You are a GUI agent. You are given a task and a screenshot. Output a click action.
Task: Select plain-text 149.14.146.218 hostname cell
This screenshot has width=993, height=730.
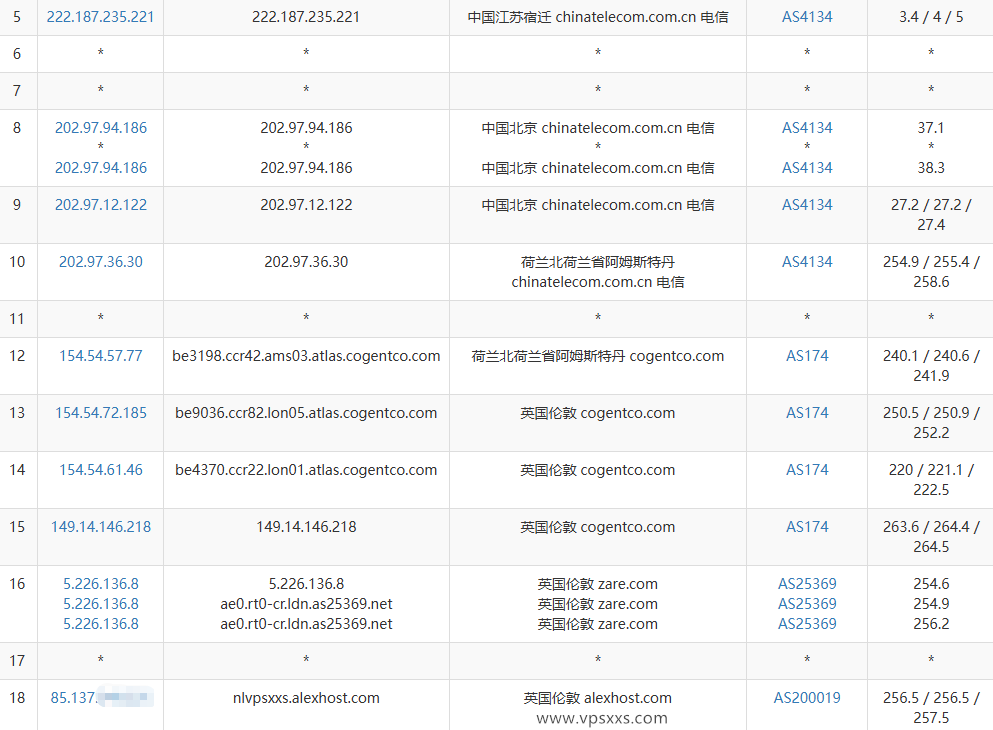point(306,527)
